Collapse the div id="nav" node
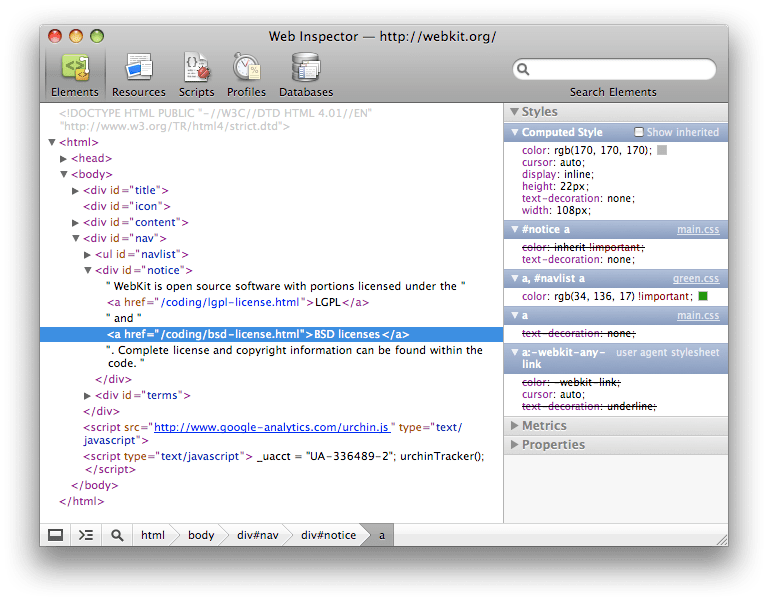 (76, 238)
